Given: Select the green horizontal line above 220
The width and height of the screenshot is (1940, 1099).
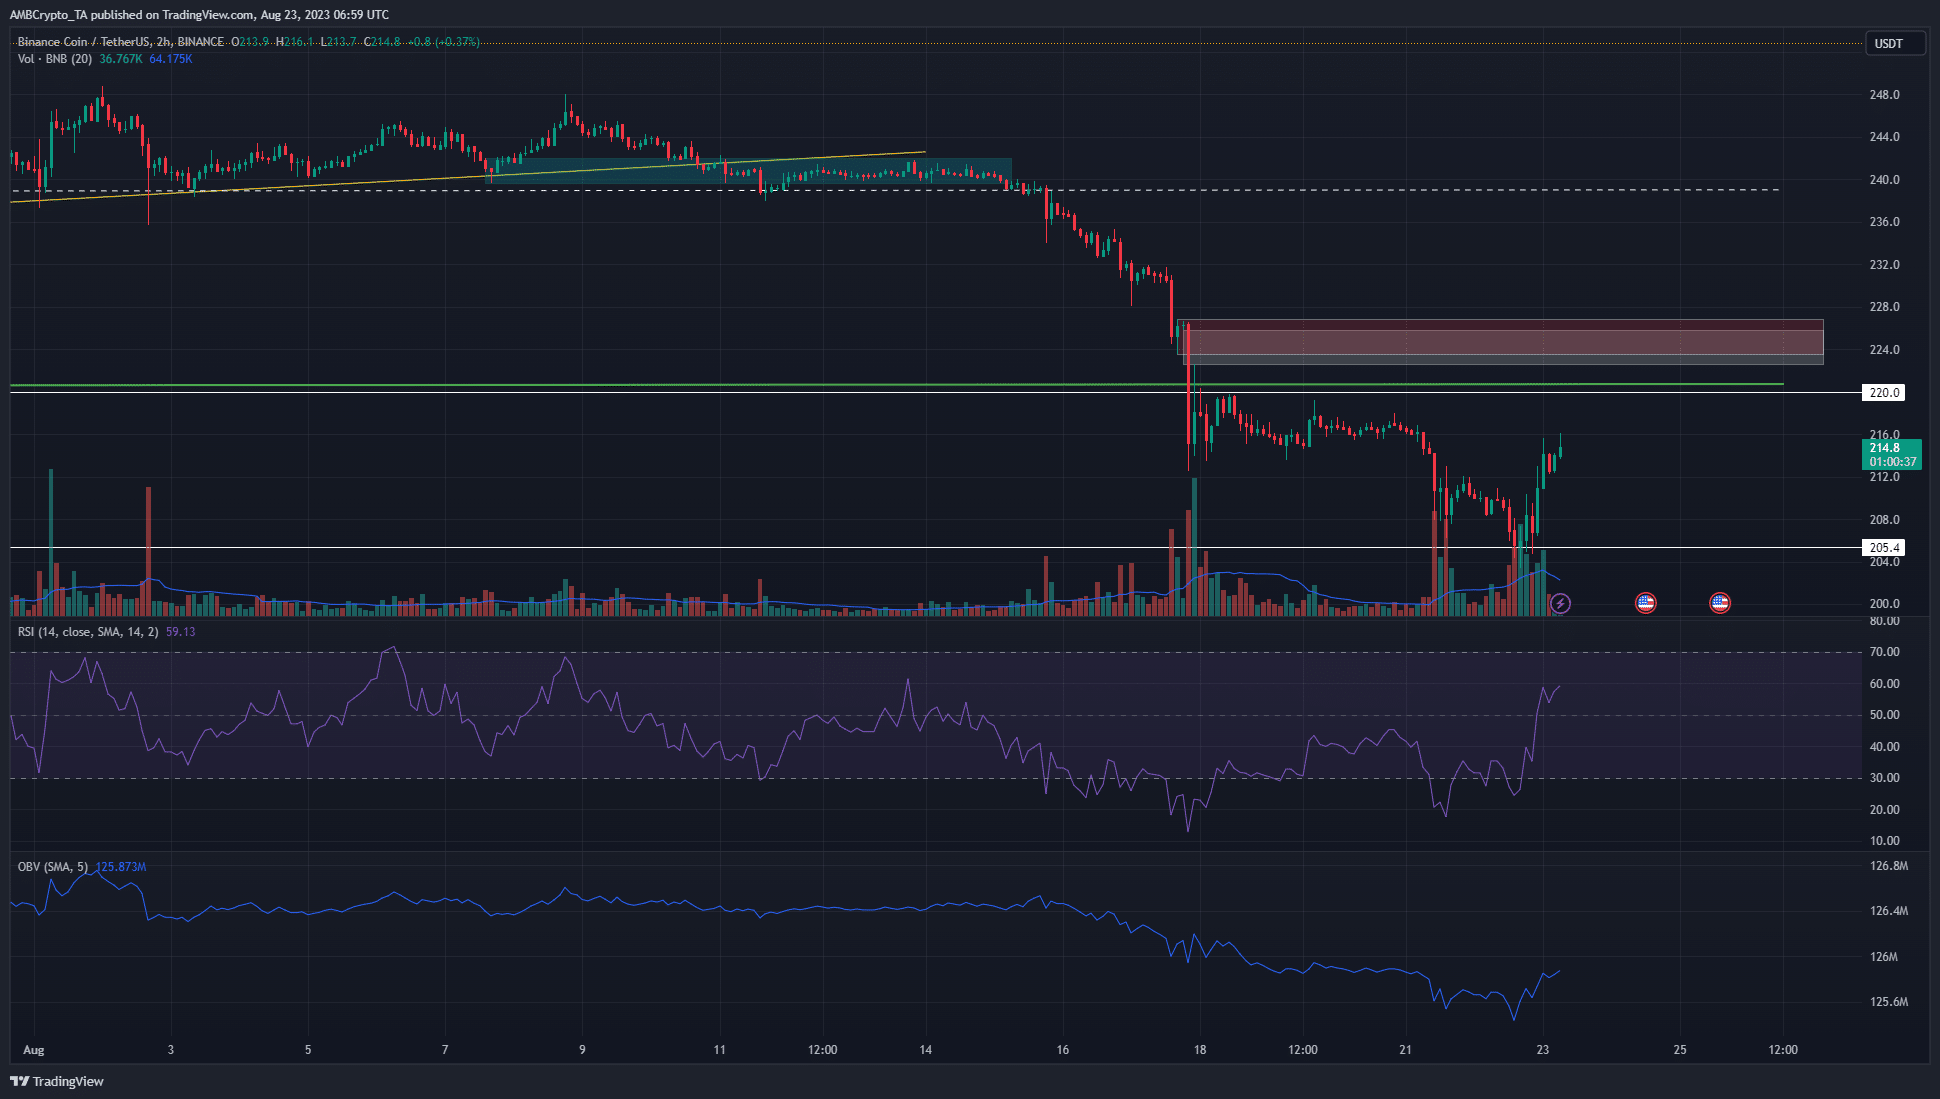Looking at the screenshot, I should point(897,384).
